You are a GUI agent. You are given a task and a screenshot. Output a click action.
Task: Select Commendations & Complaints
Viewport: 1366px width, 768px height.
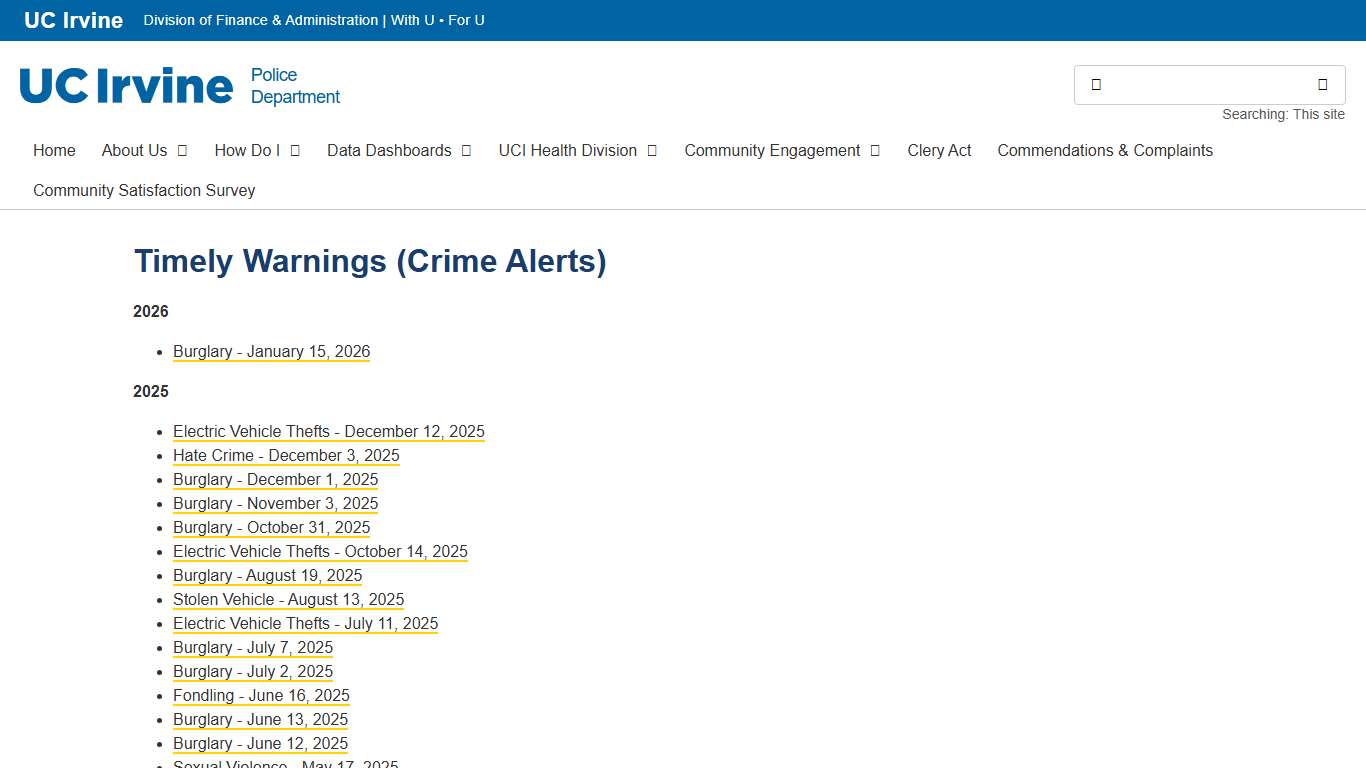(1104, 150)
